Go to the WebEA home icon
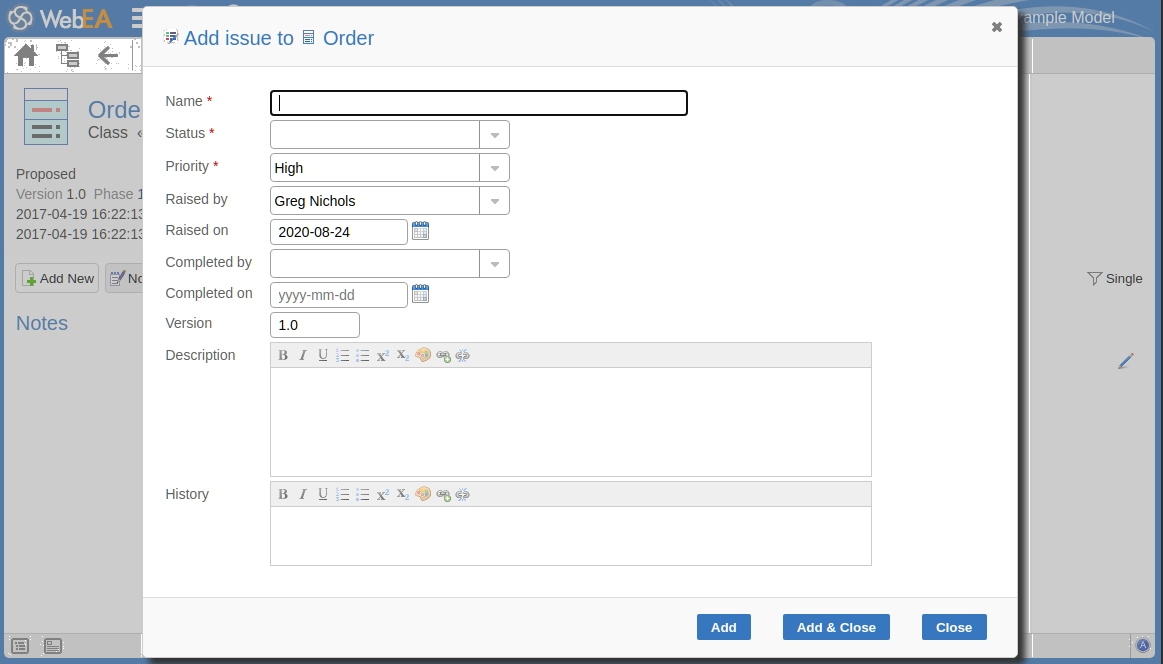The height and width of the screenshot is (664, 1163). click(x=26, y=56)
